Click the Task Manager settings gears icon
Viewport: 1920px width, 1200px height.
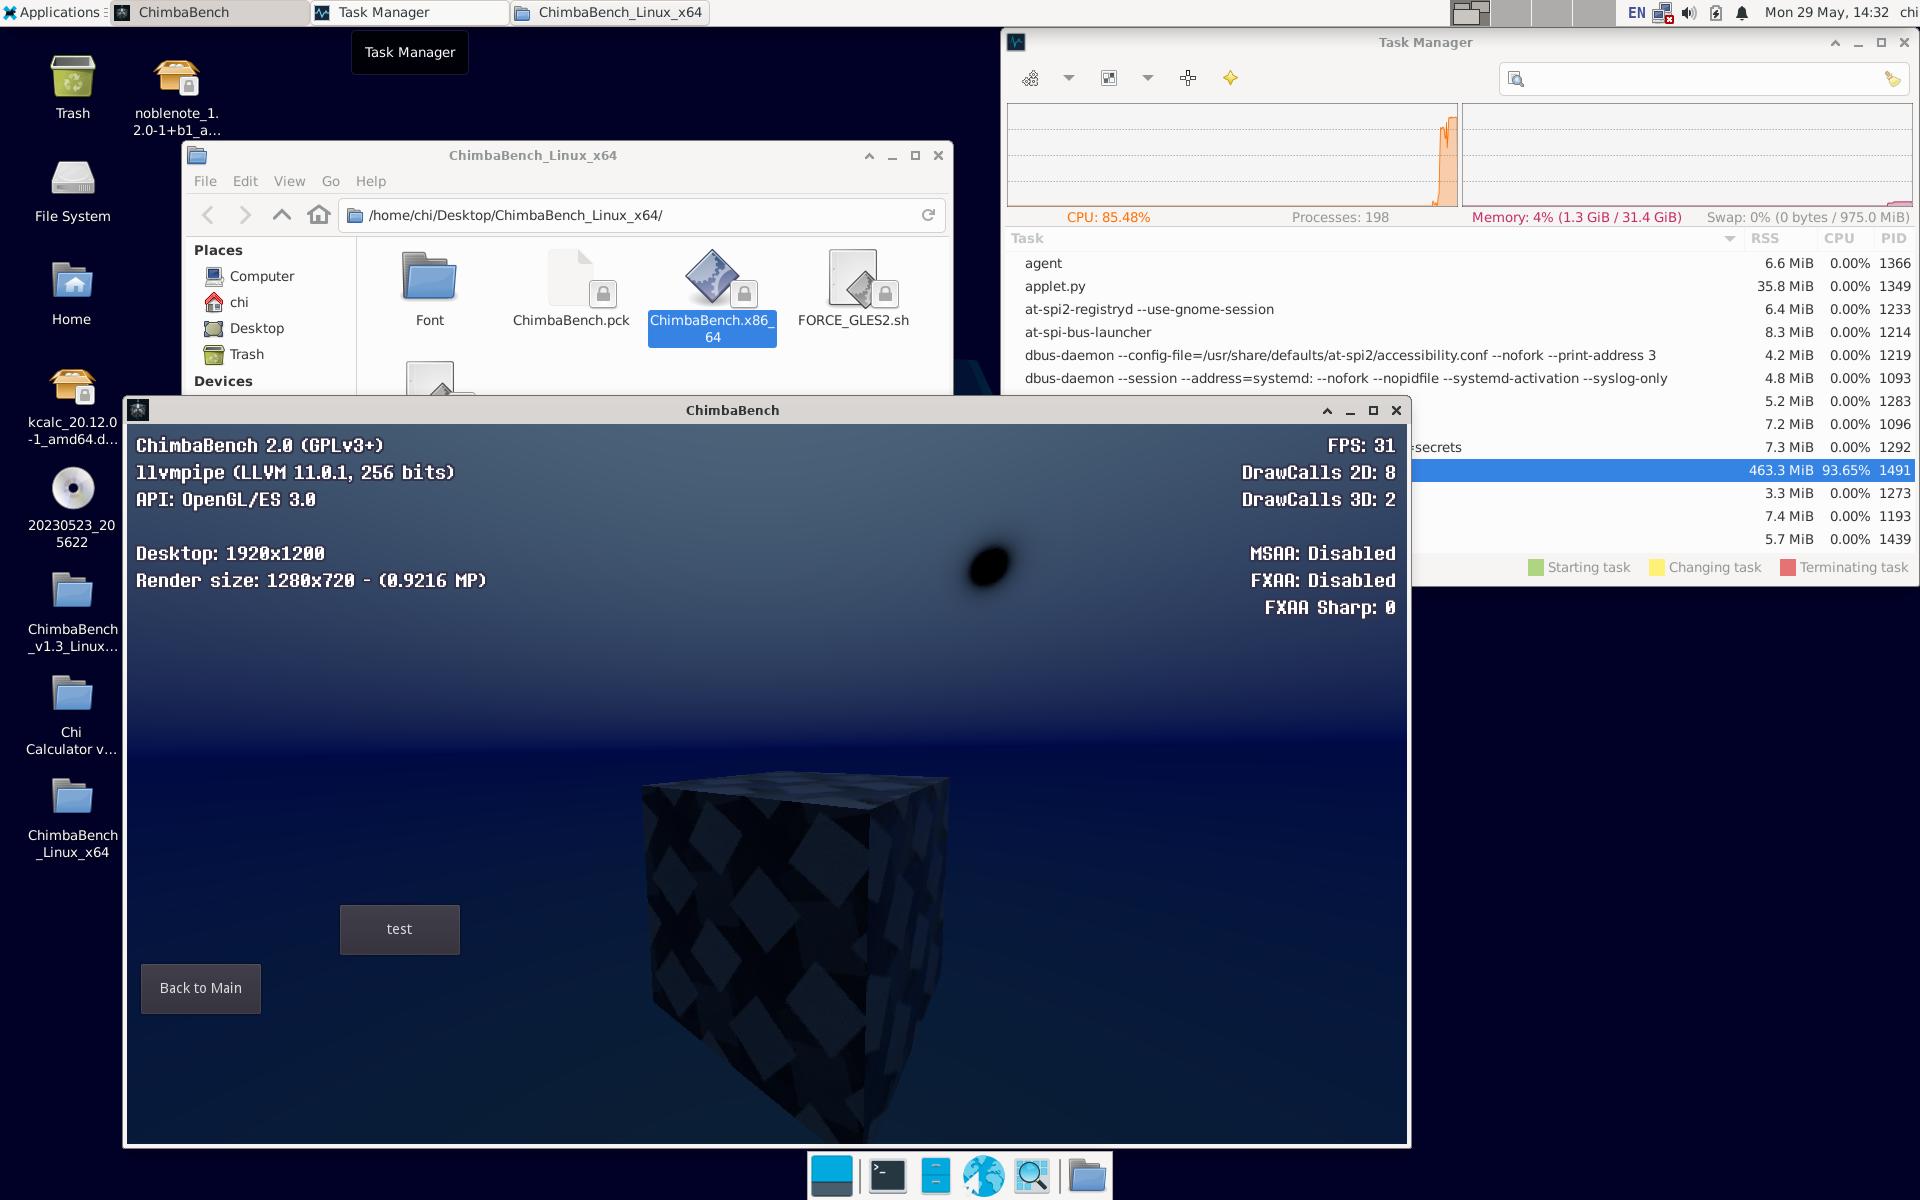point(1030,78)
